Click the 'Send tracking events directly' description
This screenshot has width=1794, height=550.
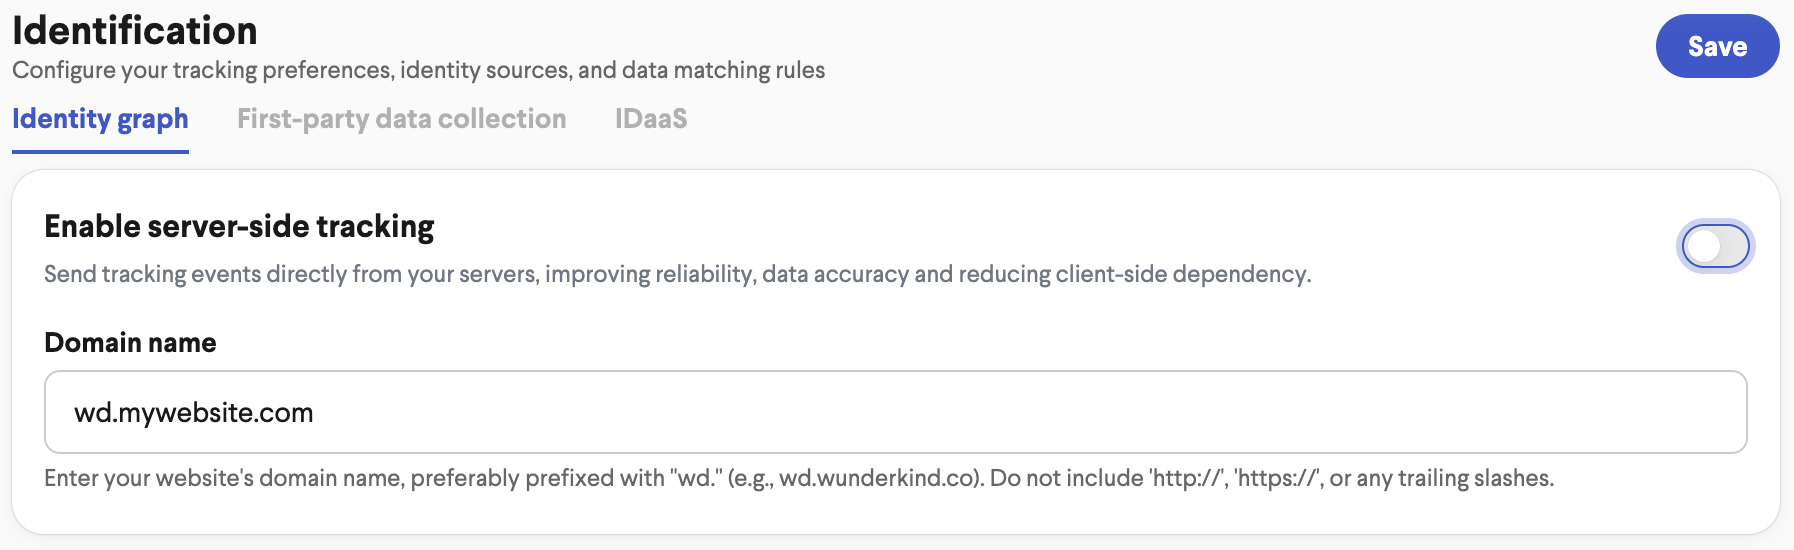pyautogui.click(x=677, y=274)
